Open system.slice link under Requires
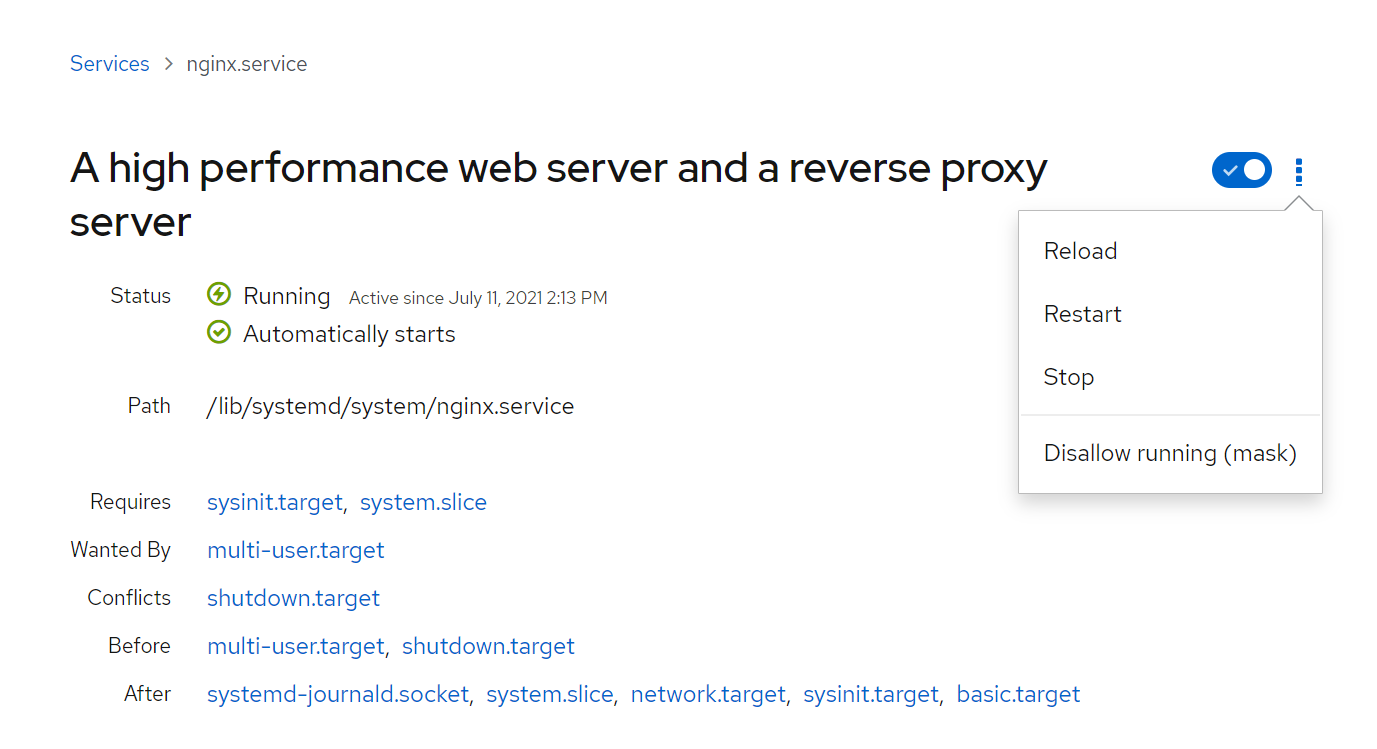 click(423, 502)
